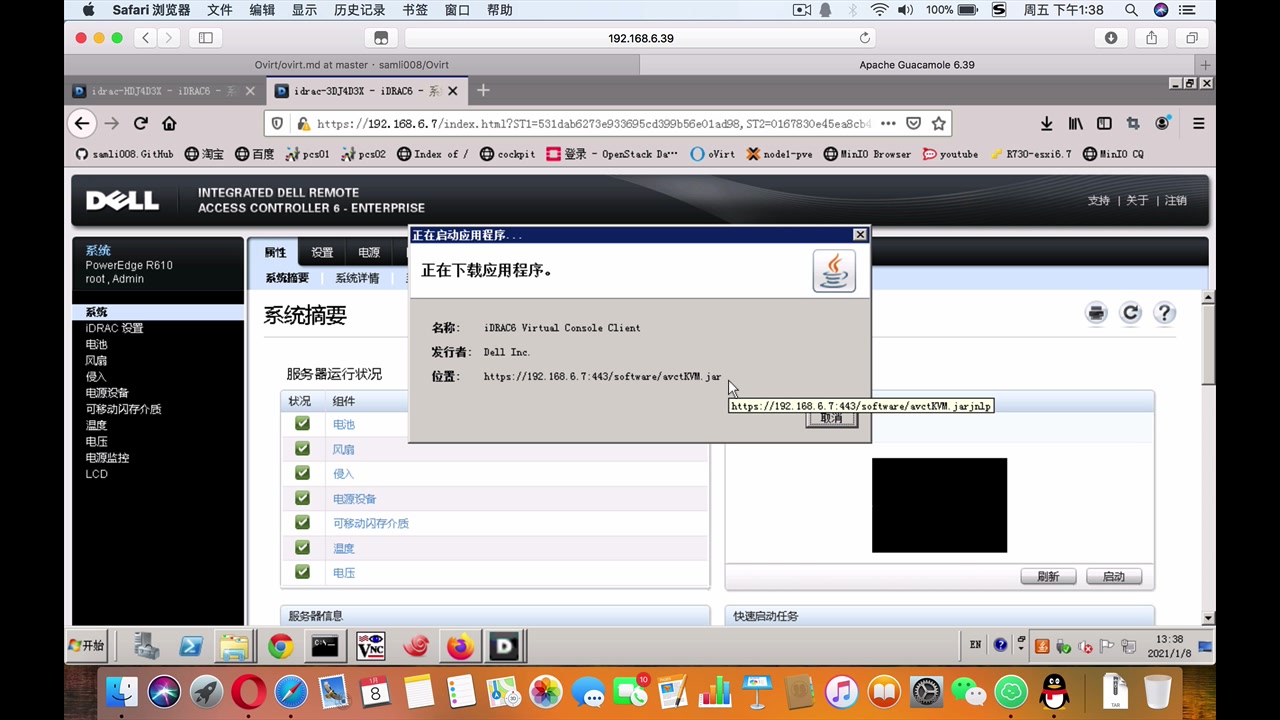Open Safari 文件 menu
The image size is (1280, 720).
coord(220,10)
